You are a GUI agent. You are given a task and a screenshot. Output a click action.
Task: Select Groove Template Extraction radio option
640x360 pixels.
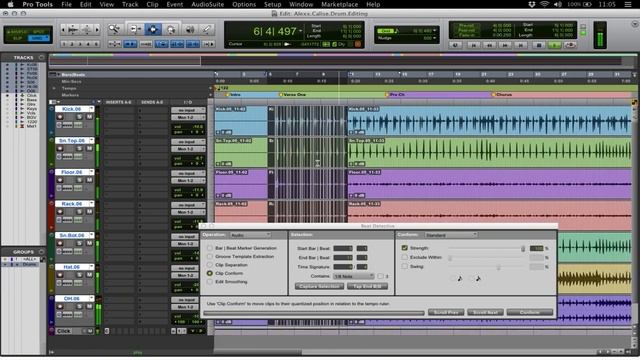[x=210, y=257]
